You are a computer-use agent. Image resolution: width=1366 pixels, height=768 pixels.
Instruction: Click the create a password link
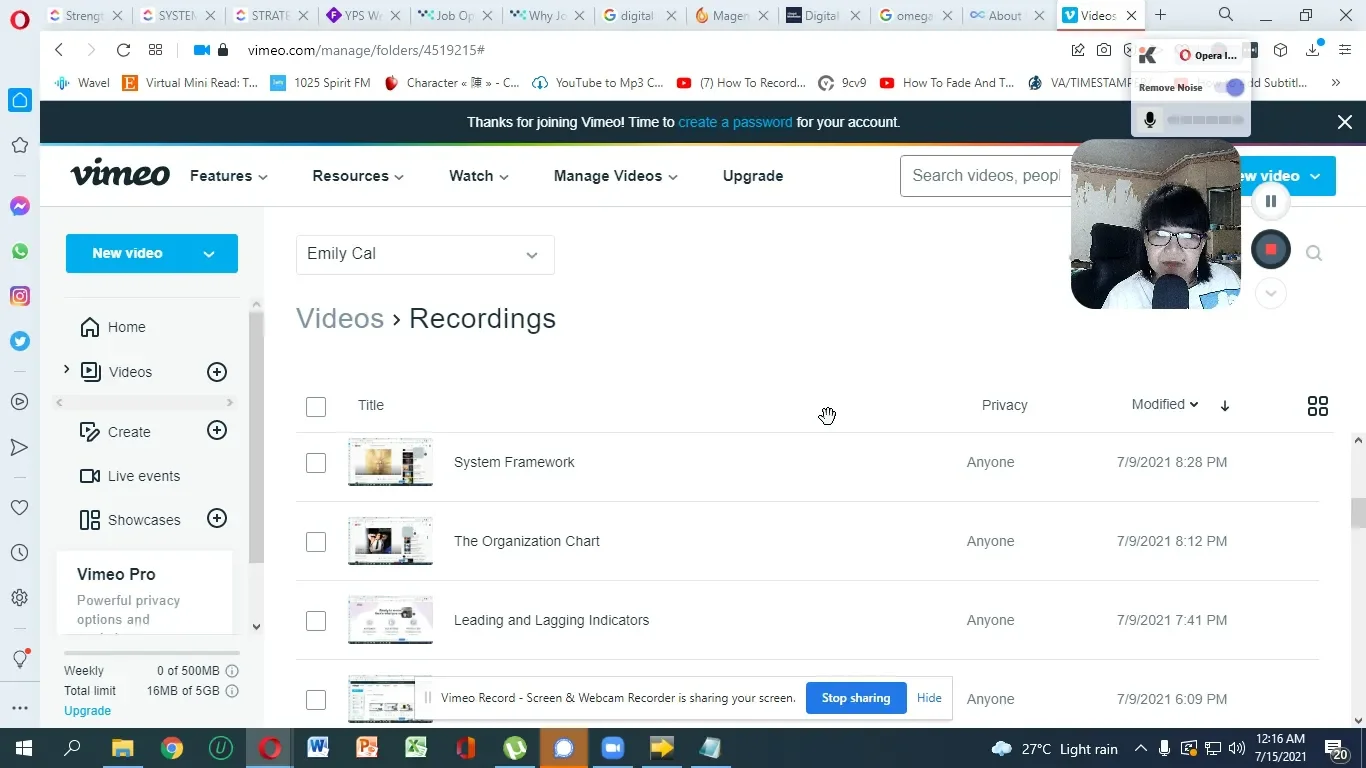click(735, 122)
